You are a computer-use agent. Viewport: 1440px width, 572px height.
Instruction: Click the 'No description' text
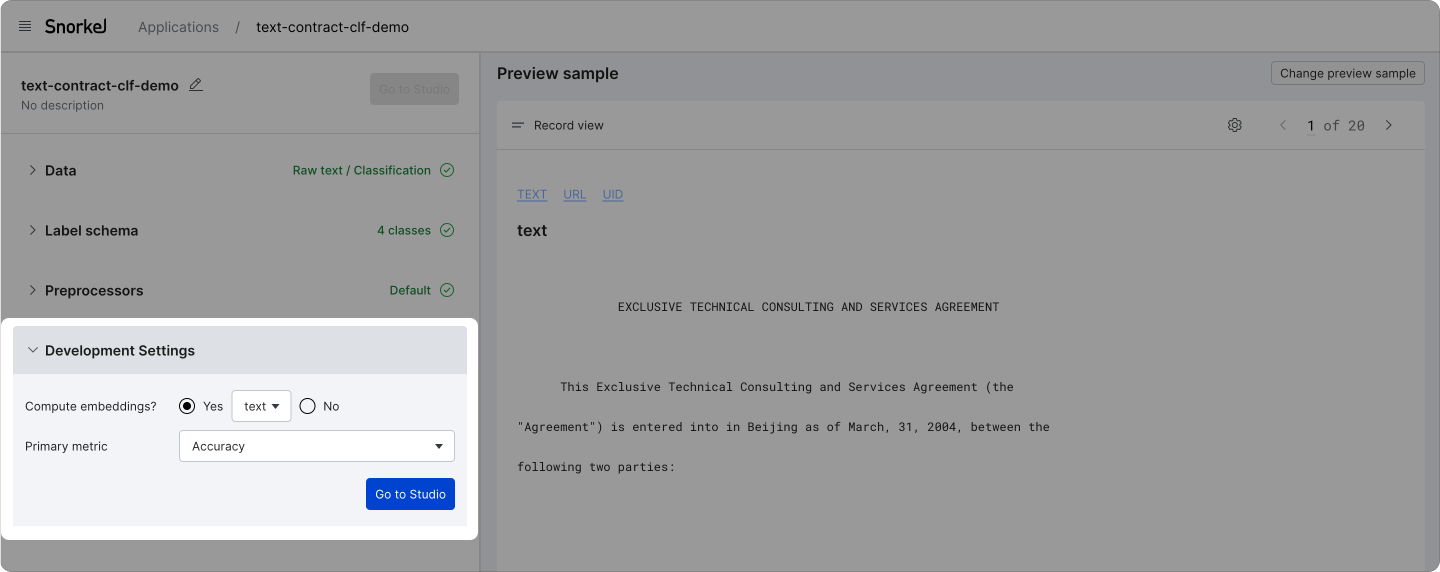pyautogui.click(x=62, y=105)
